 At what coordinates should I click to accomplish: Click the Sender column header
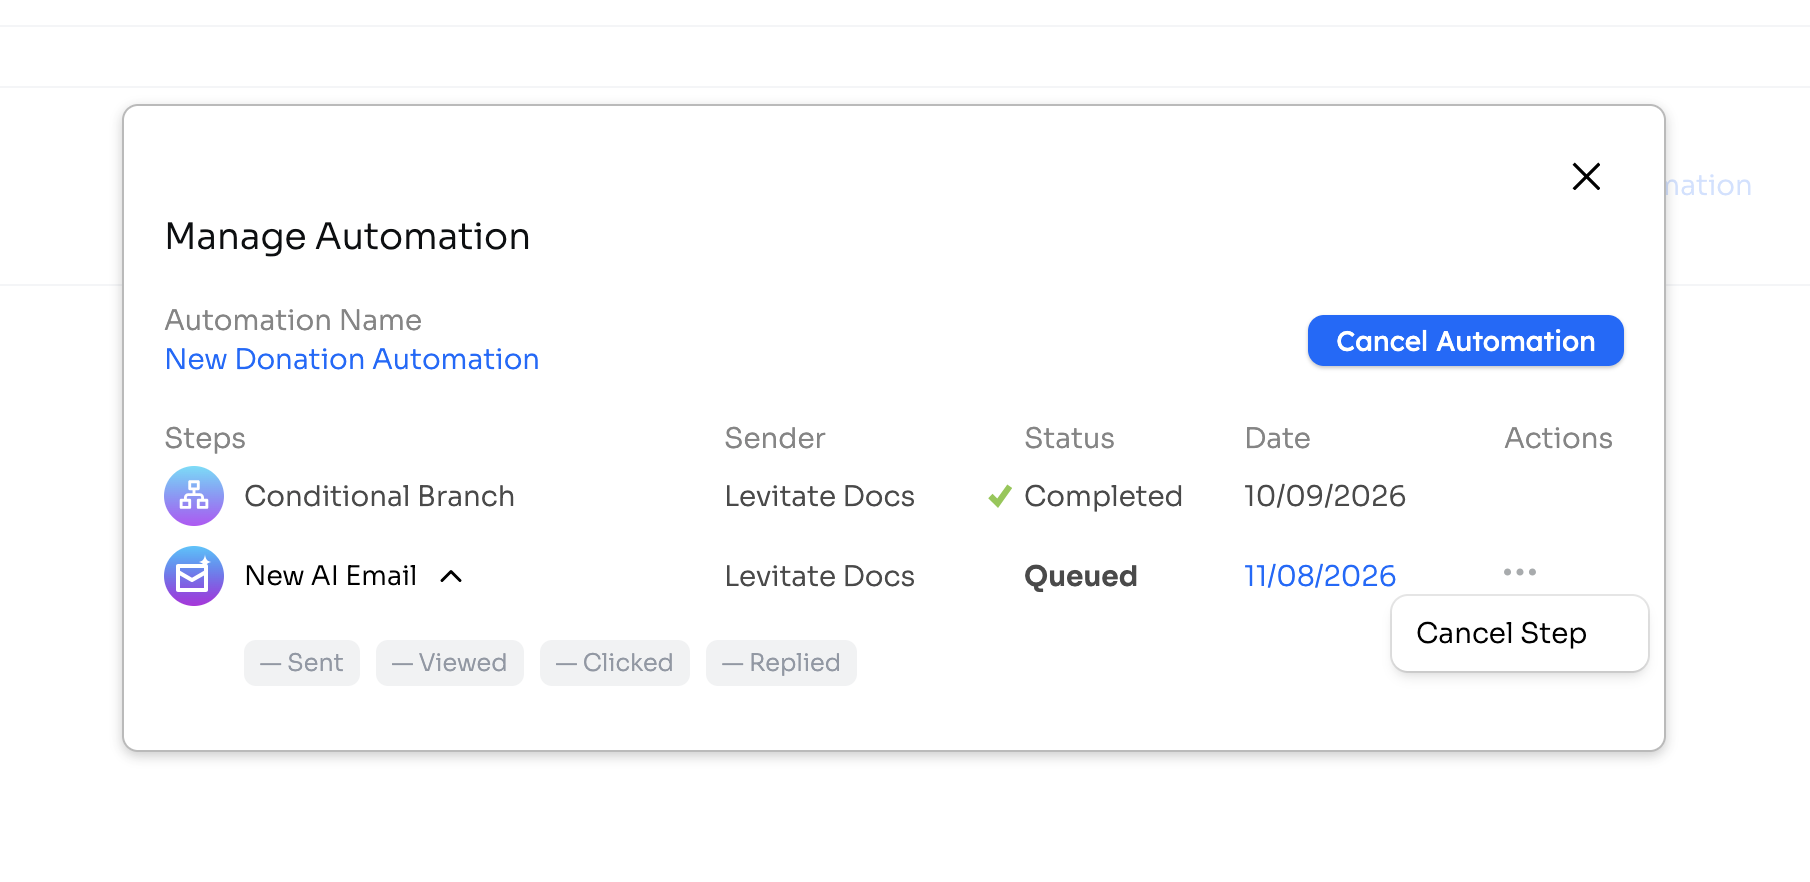[775, 438]
